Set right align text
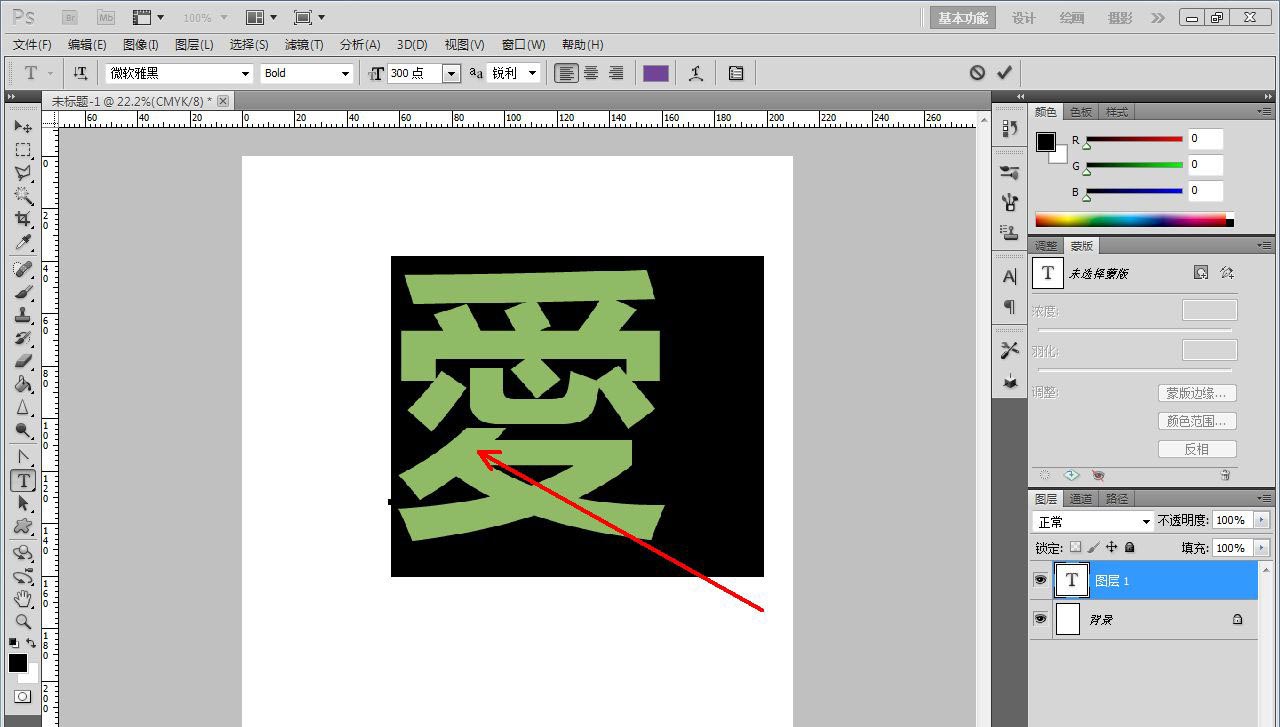The height and width of the screenshot is (727, 1280). tap(616, 73)
